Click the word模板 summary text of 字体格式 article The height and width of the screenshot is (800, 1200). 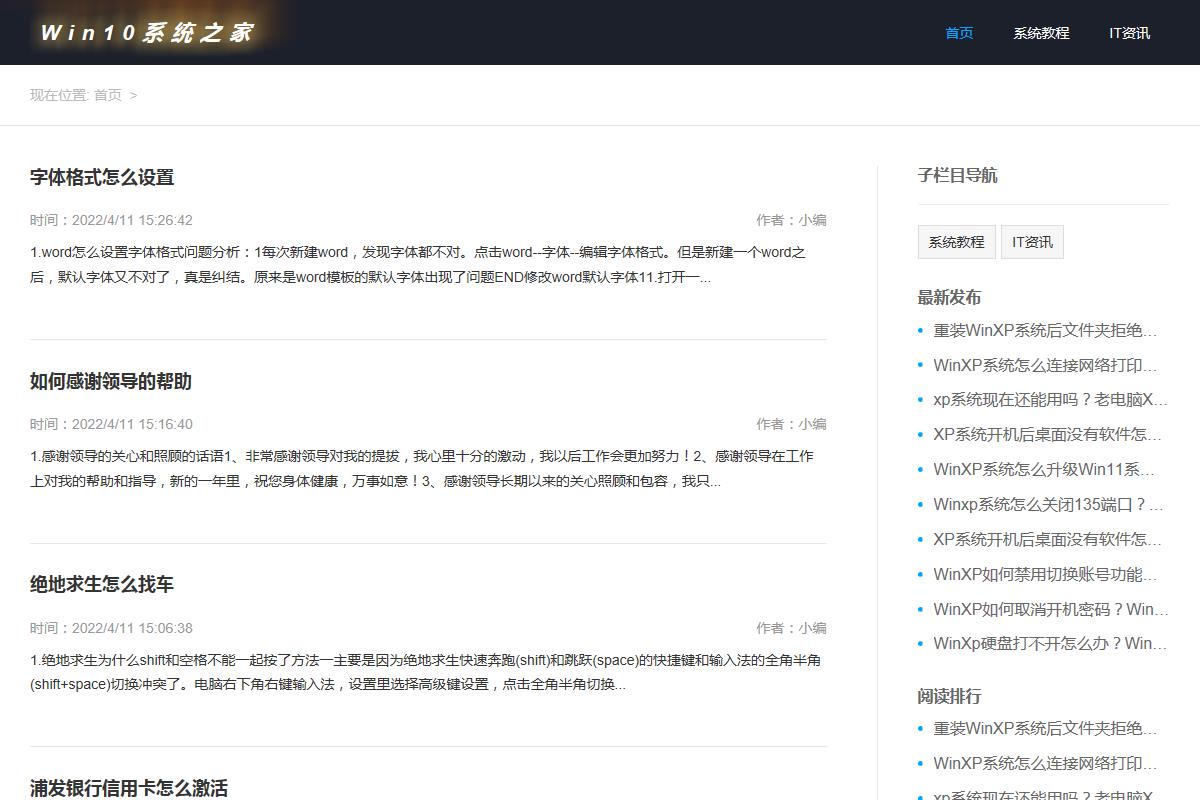(x=418, y=265)
